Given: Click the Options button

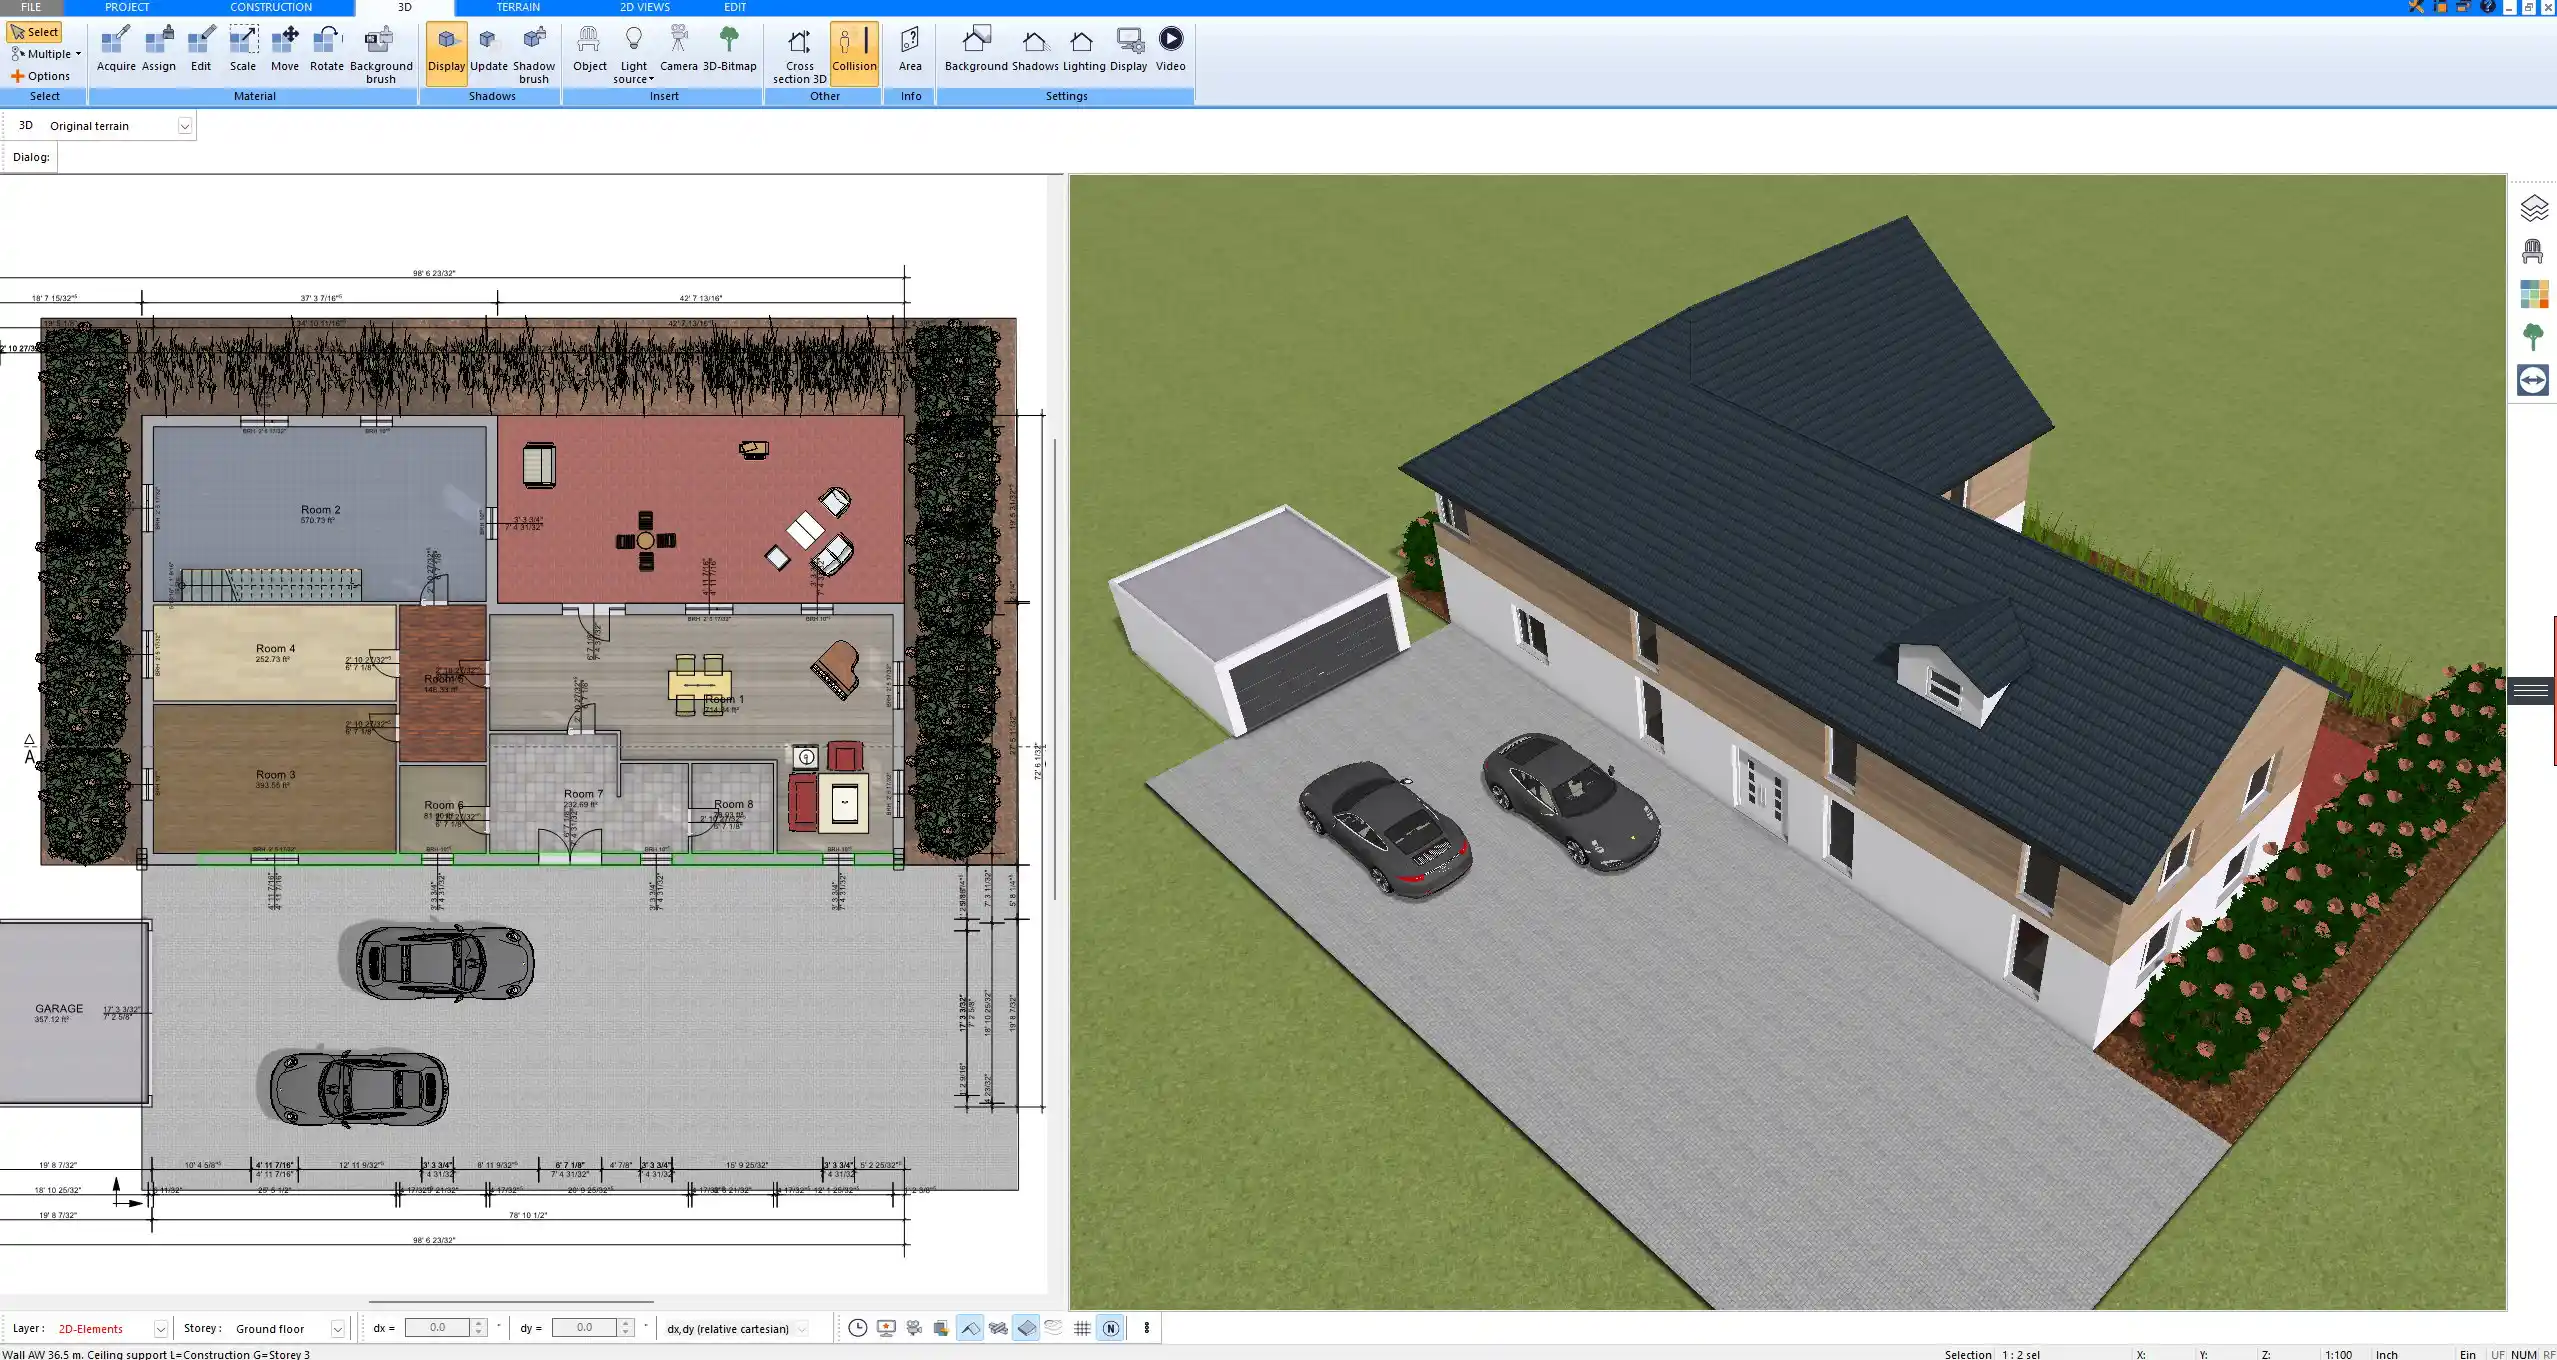Looking at the screenshot, I should point(41,76).
